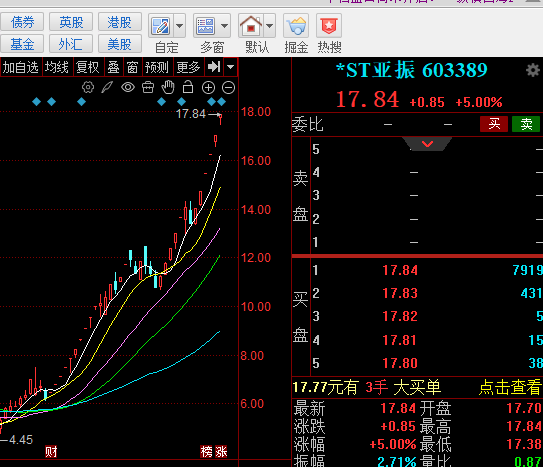This screenshot has width=543, height=467.
Task: Select the 窗 window tab
Action: click(133, 67)
